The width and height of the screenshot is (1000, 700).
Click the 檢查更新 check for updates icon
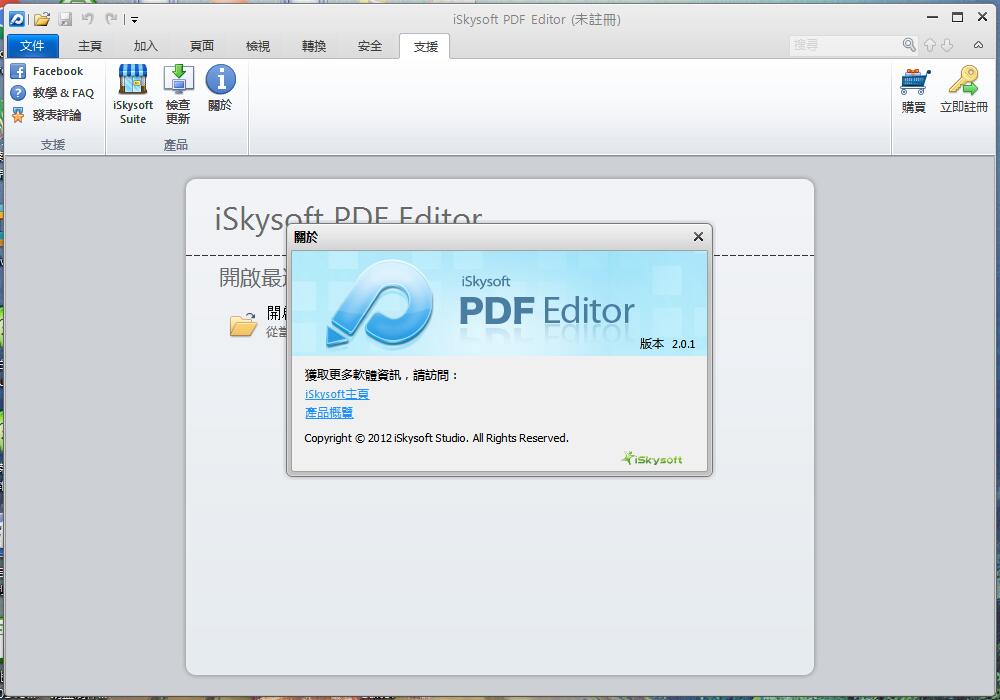(x=178, y=81)
